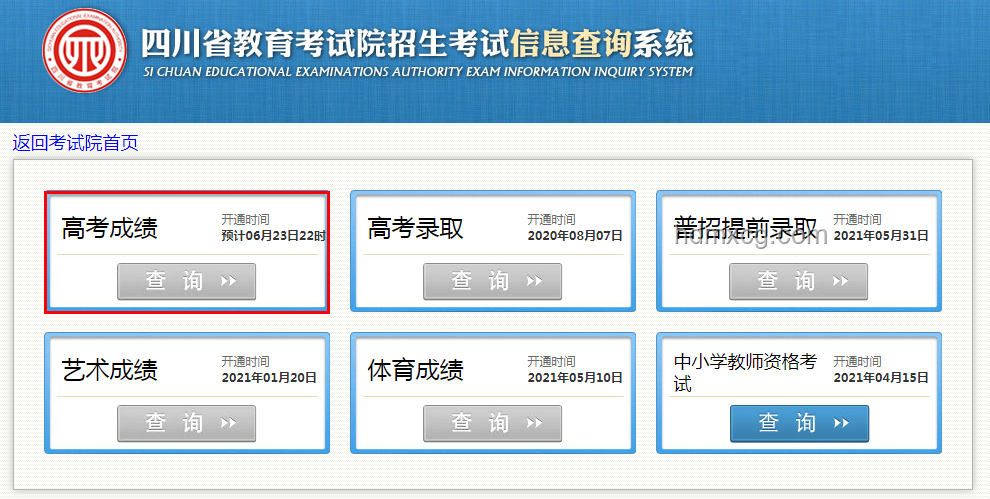This screenshot has width=990, height=499.
Task: Click blue 查询 button for 中小学教师资格考试
Action: click(799, 423)
